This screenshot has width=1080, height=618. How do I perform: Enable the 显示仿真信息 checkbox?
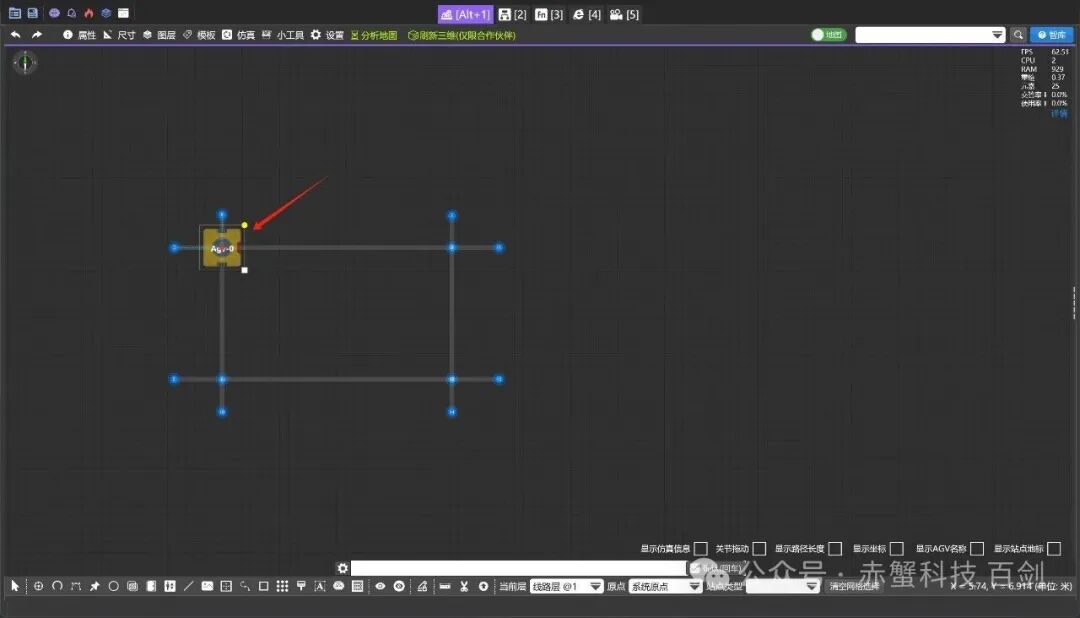(x=700, y=548)
